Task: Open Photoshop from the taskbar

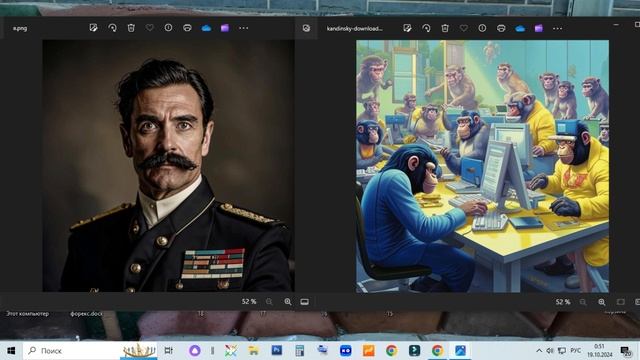Action: [x=277, y=350]
